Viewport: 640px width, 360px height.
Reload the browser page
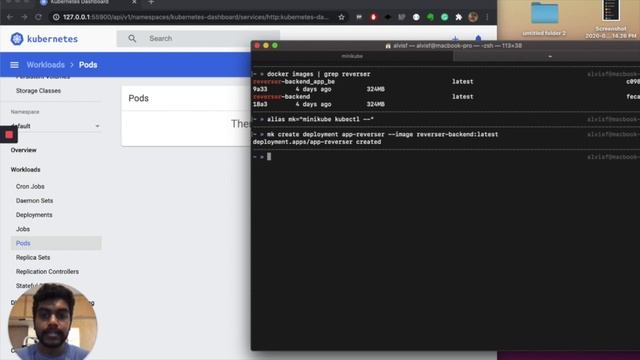point(38,17)
